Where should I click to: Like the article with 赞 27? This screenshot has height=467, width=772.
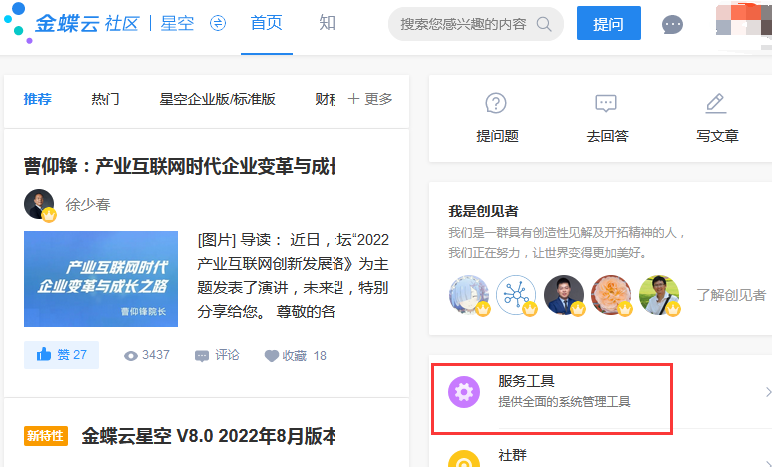[62, 355]
